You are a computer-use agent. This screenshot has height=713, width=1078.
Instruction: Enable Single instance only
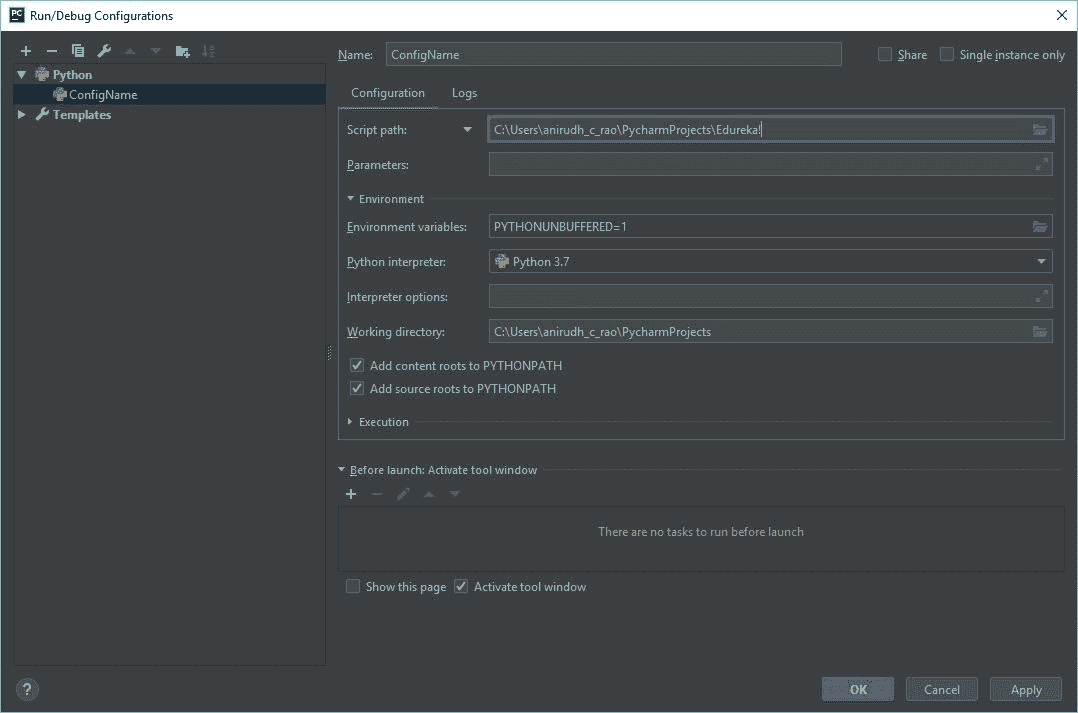pyautogui.click(x=947, y=54)
